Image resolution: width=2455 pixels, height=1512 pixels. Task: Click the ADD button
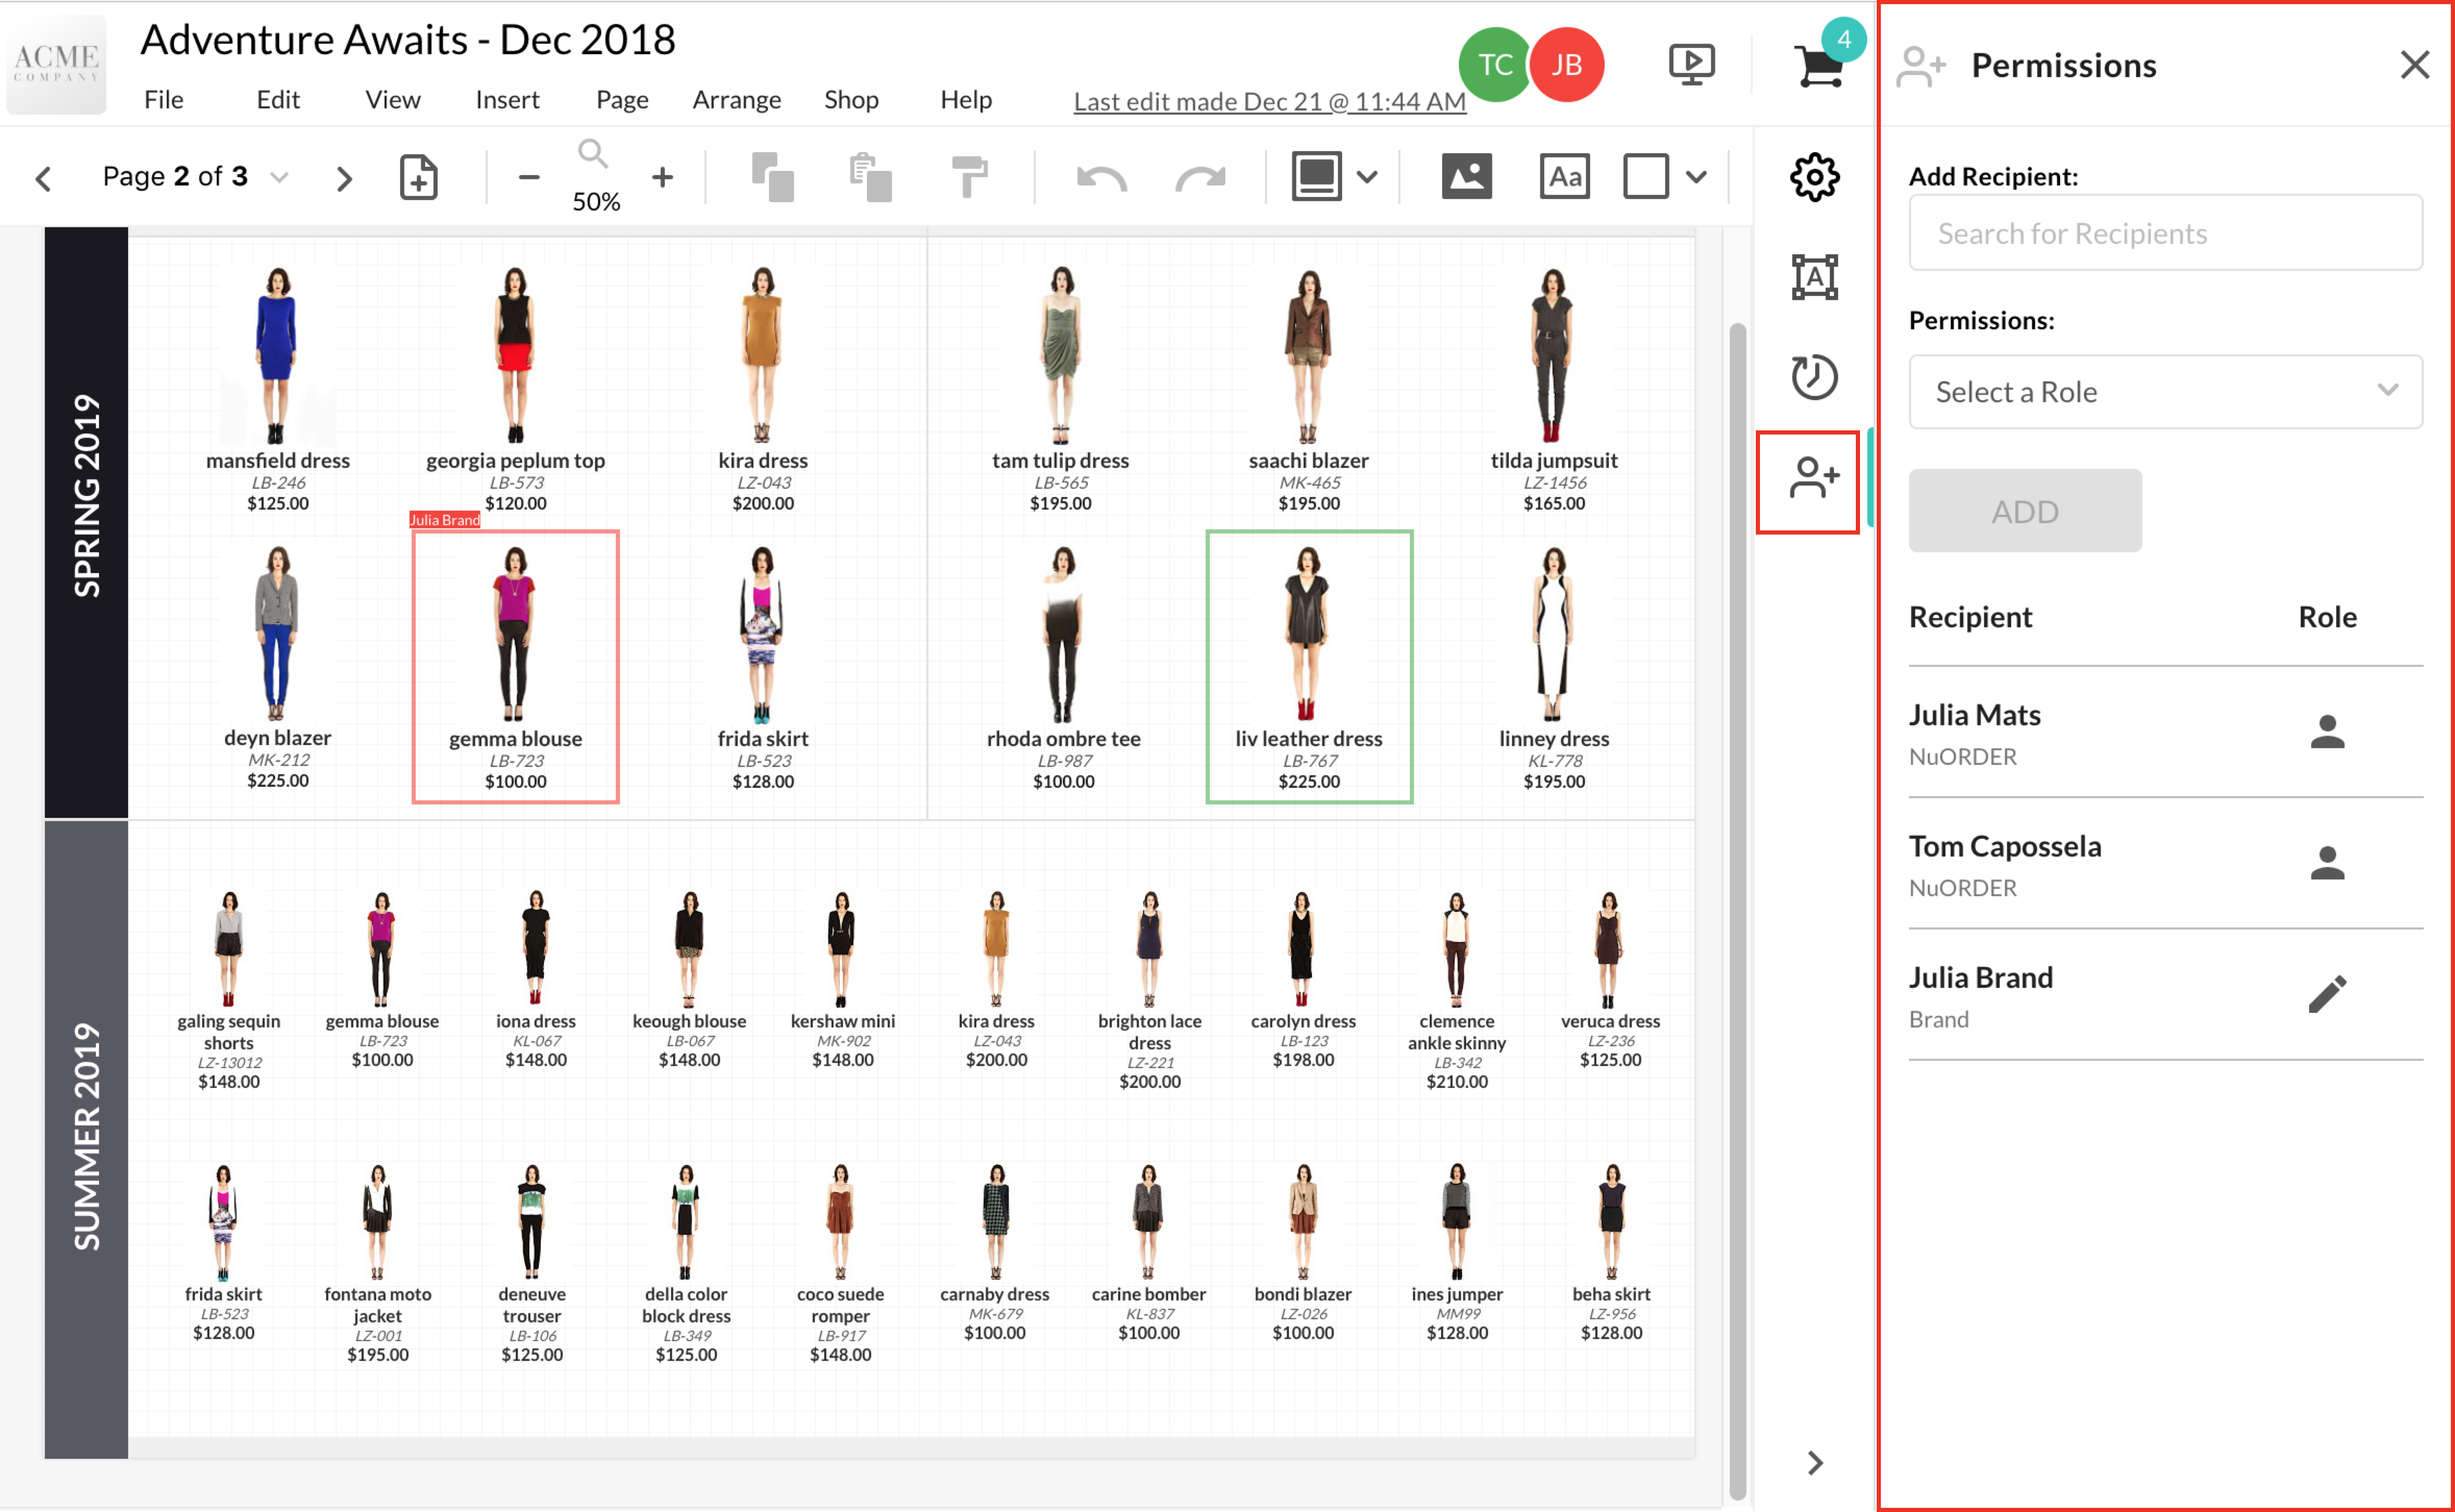(x=2024, y=511)
